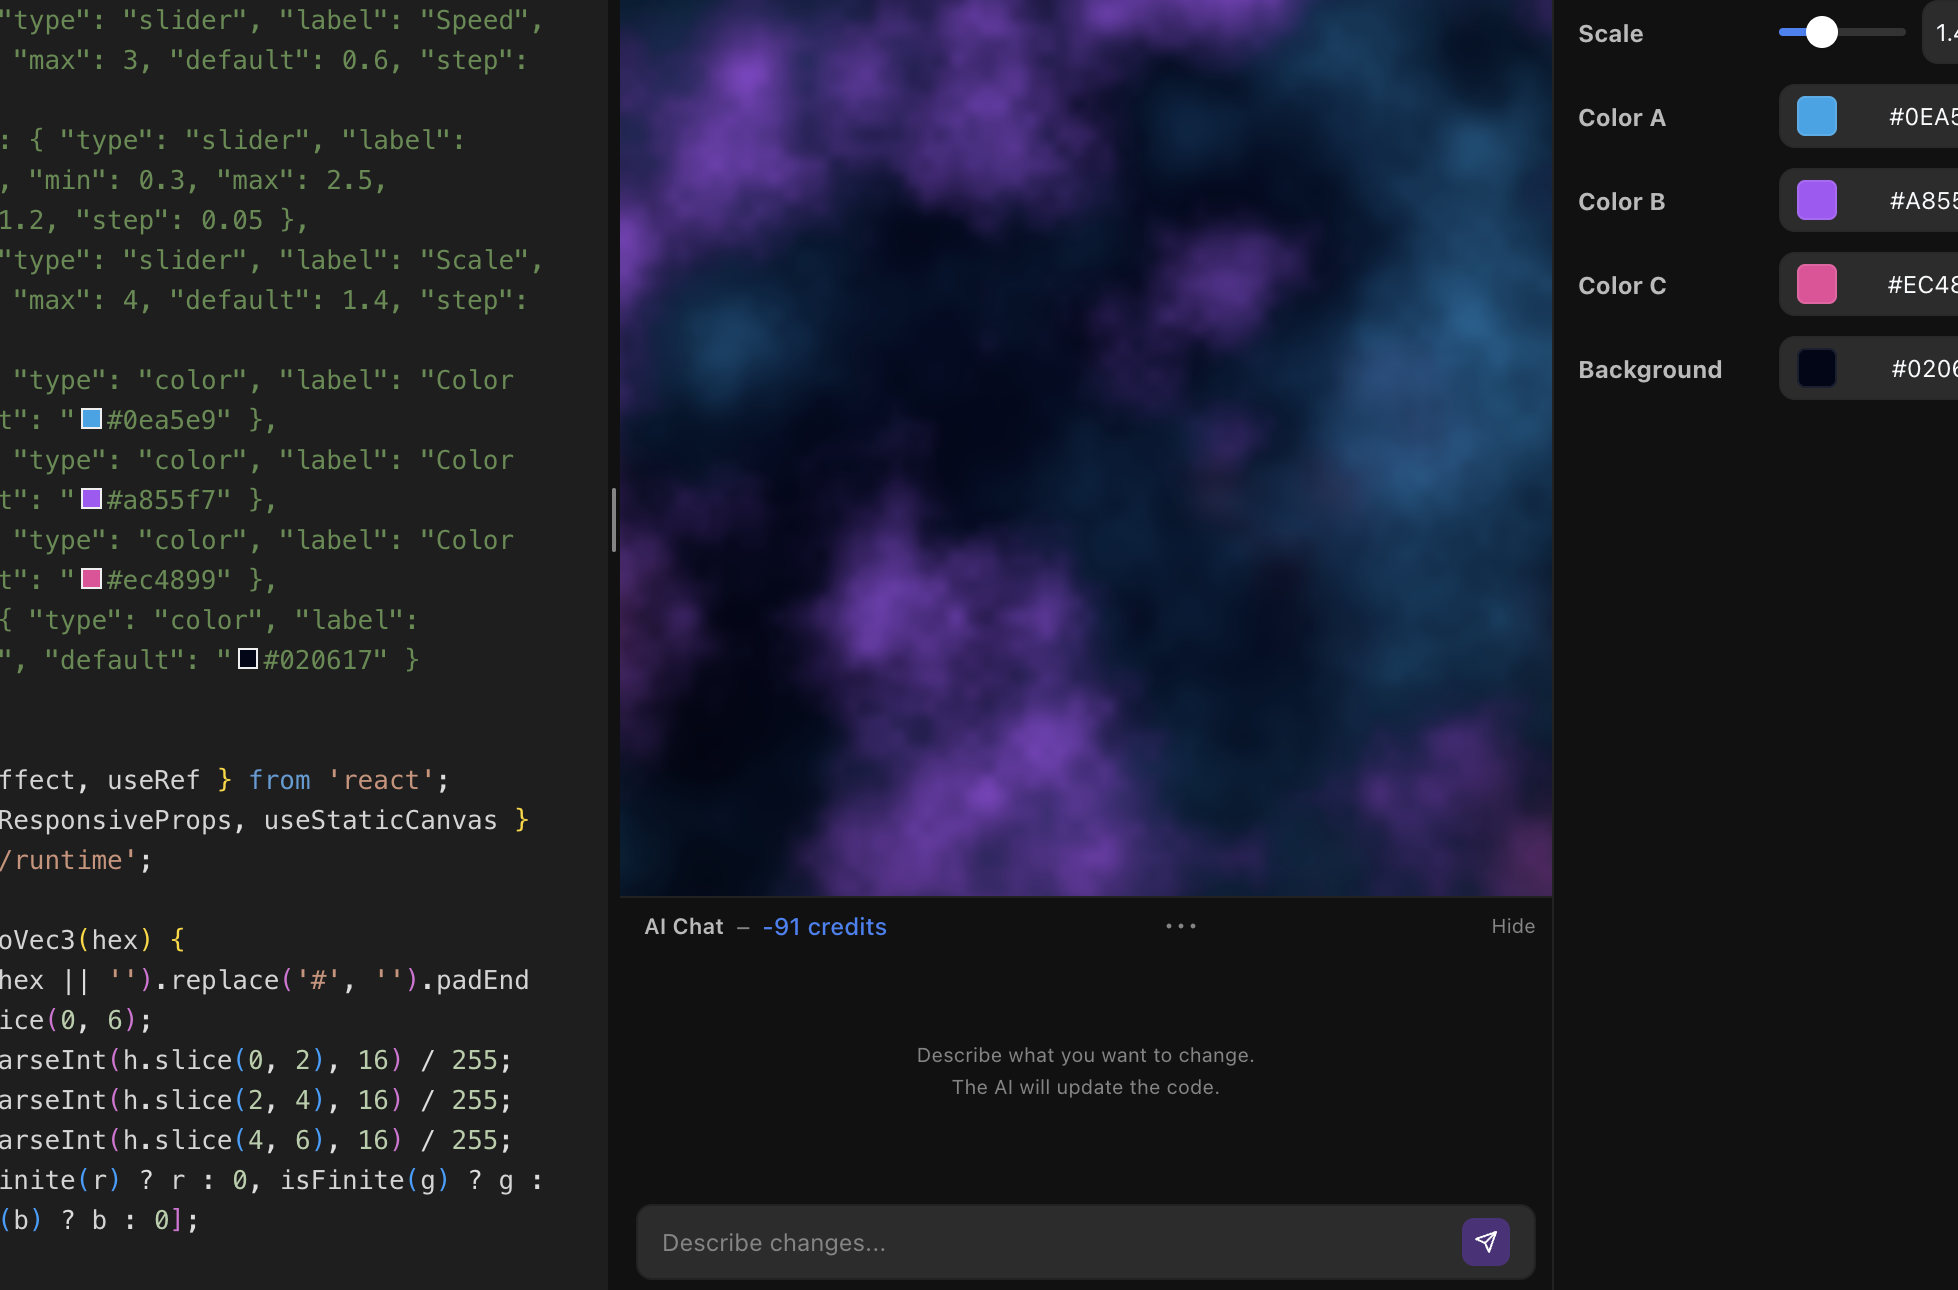Image resolution: width=1958 pixels, height=1290 pixels.
Task: Click the Color A label
Action: (1622, 118)
